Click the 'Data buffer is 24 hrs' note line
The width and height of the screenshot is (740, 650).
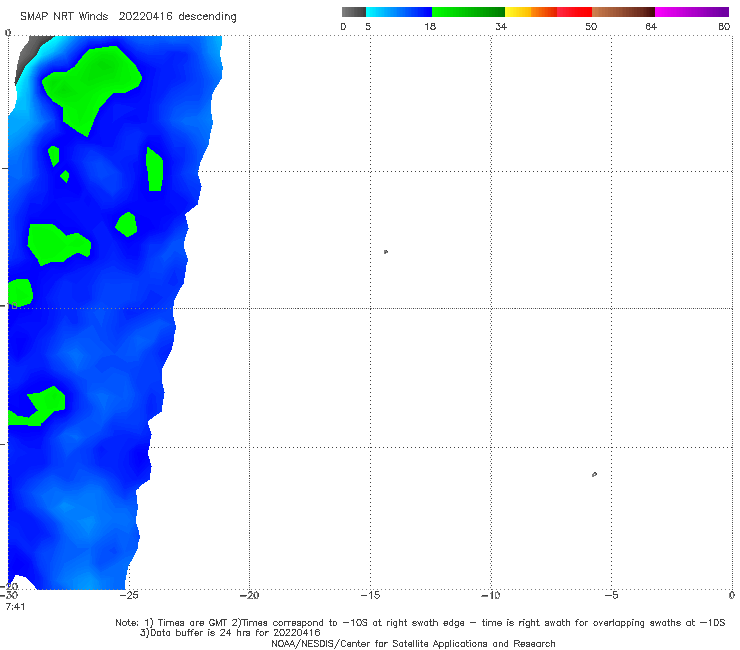click(x=230, y=633)
